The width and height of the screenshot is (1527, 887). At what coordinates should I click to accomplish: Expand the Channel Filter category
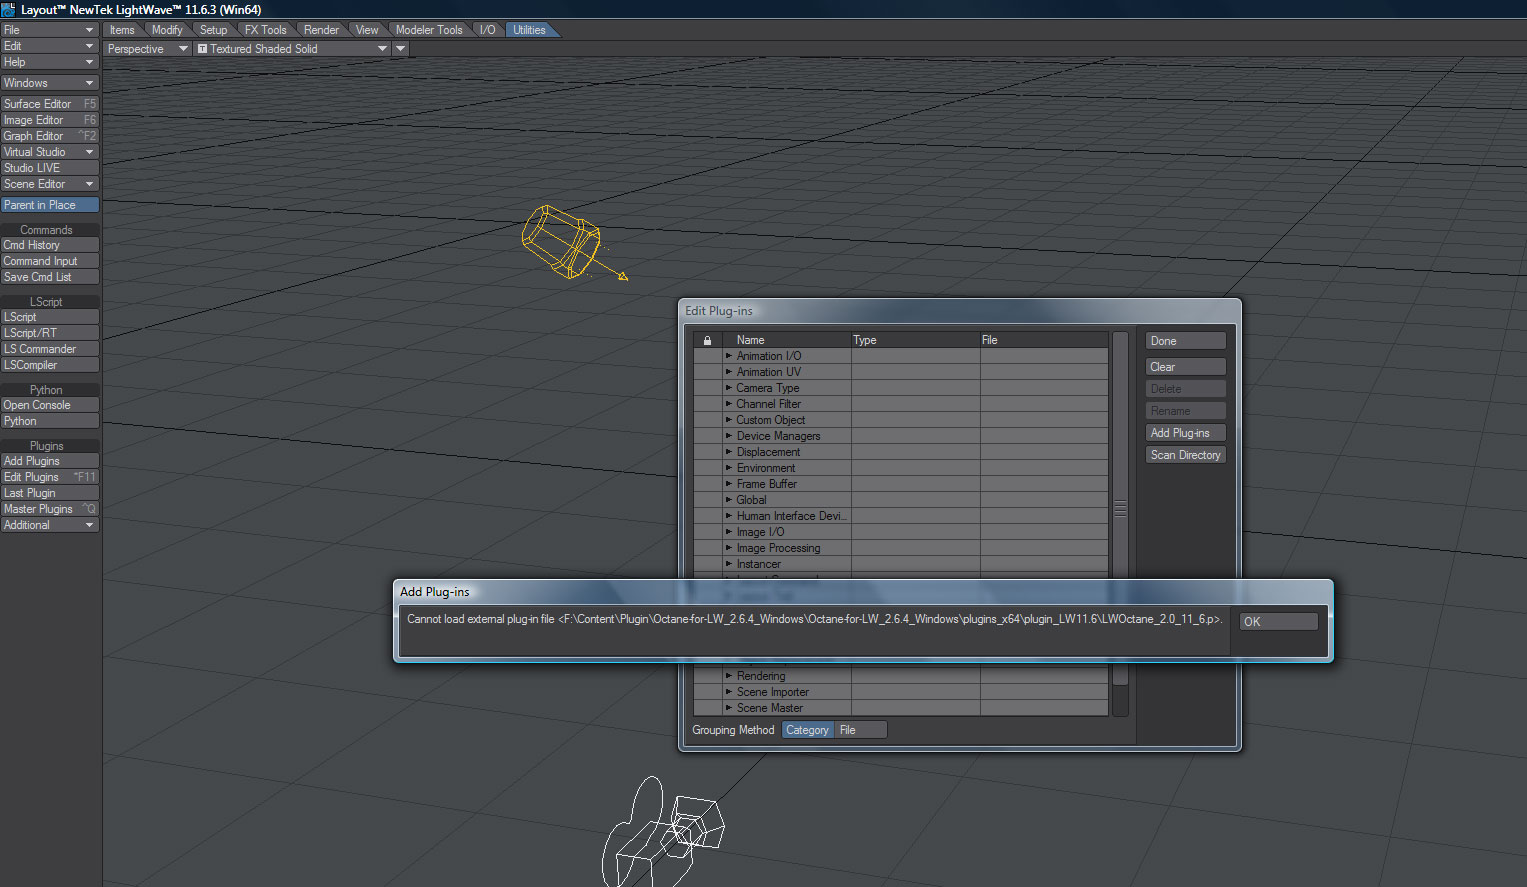729,404
